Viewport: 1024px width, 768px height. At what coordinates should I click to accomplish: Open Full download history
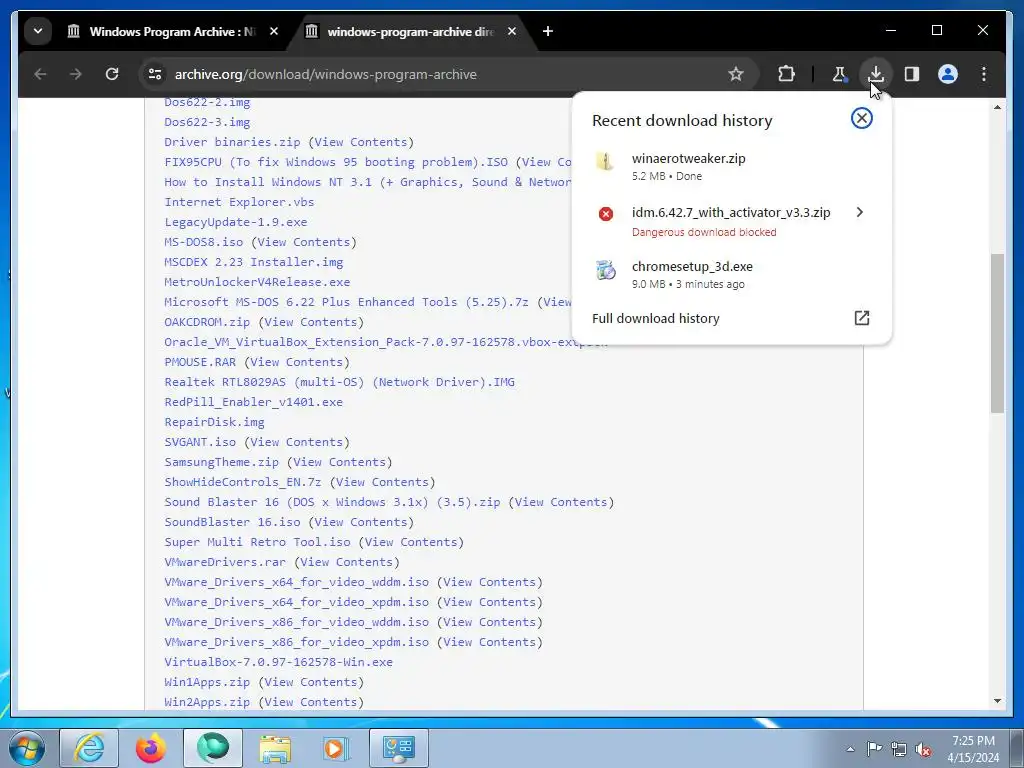coord(656,319)
